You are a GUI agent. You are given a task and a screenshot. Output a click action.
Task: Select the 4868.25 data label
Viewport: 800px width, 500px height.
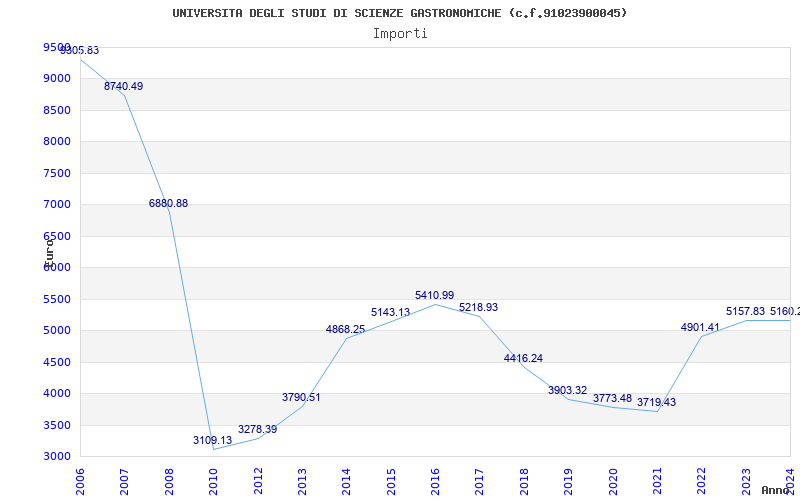pyautogui.click(x=345, y=329)
